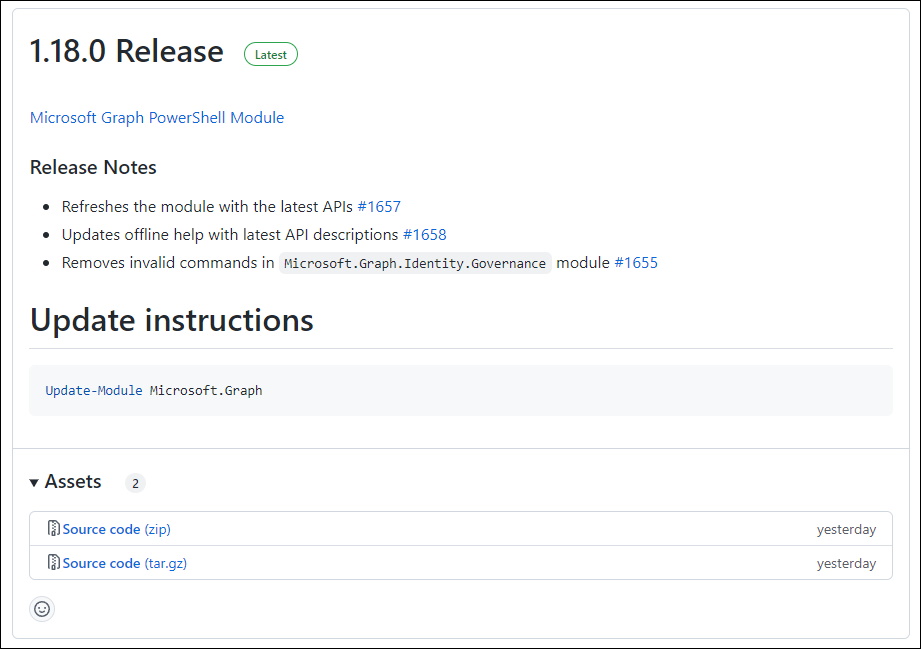Open the add reaction smiley icon
Screen dimensions: 921x649
pos(42,608)
